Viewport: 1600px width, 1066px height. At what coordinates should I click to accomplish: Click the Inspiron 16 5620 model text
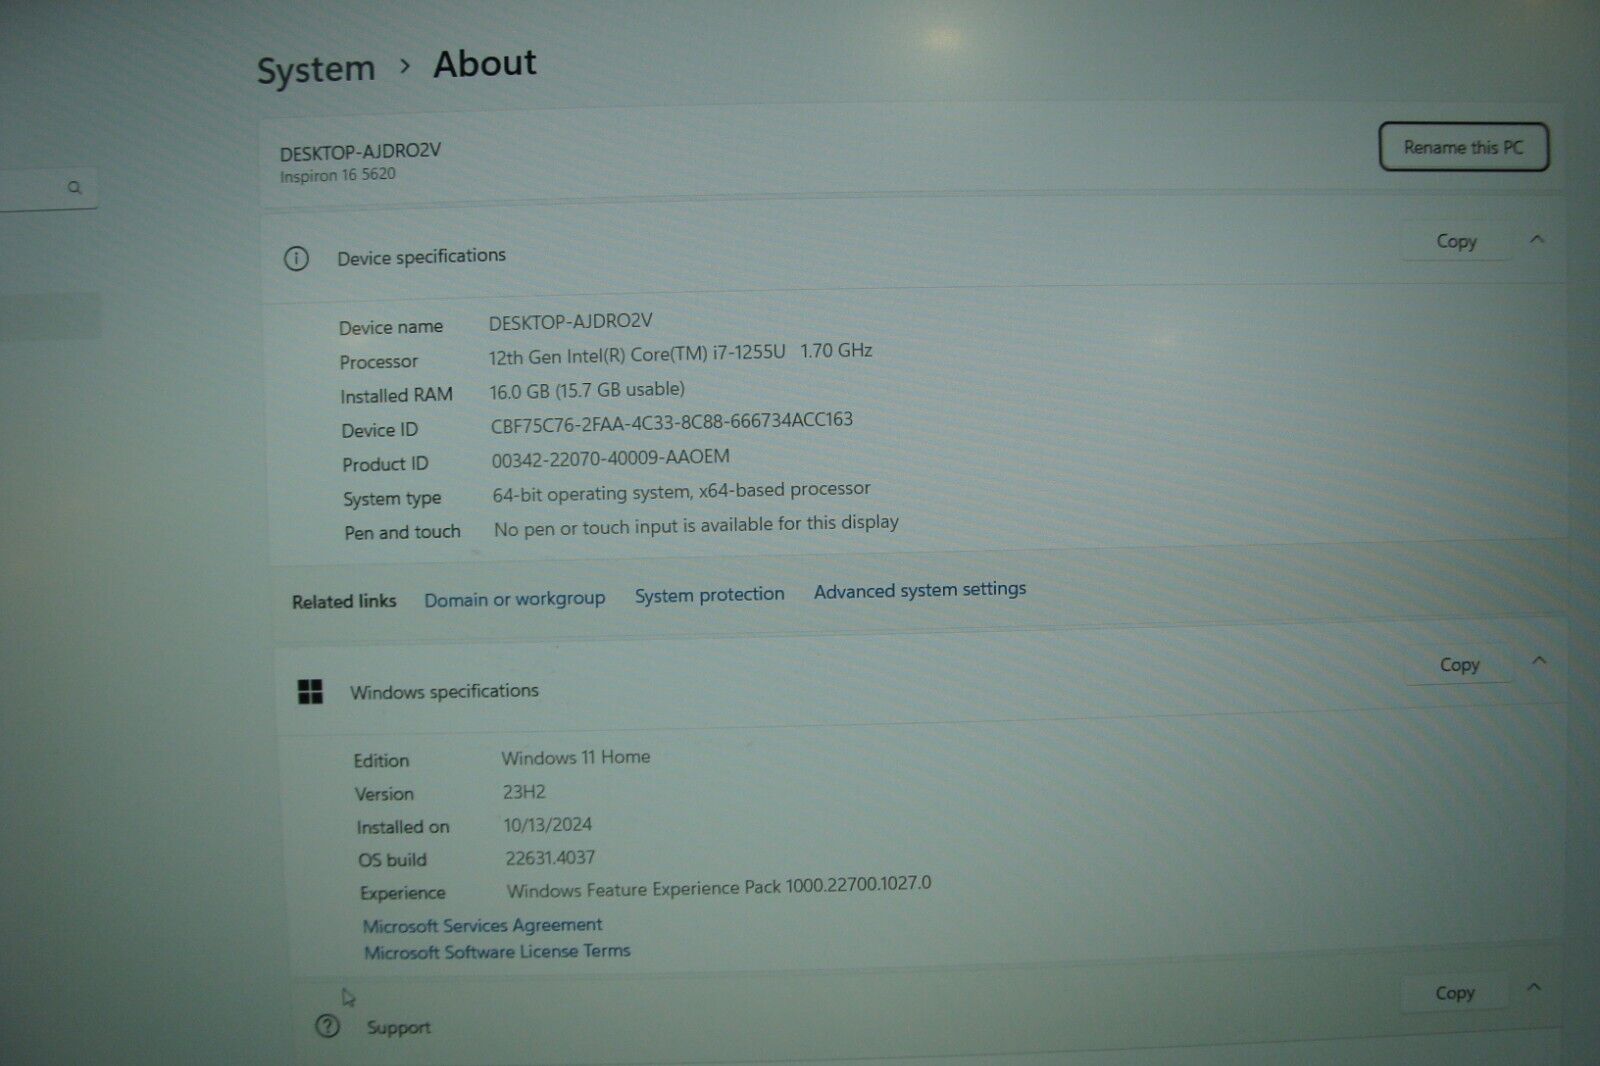(338, 175)
